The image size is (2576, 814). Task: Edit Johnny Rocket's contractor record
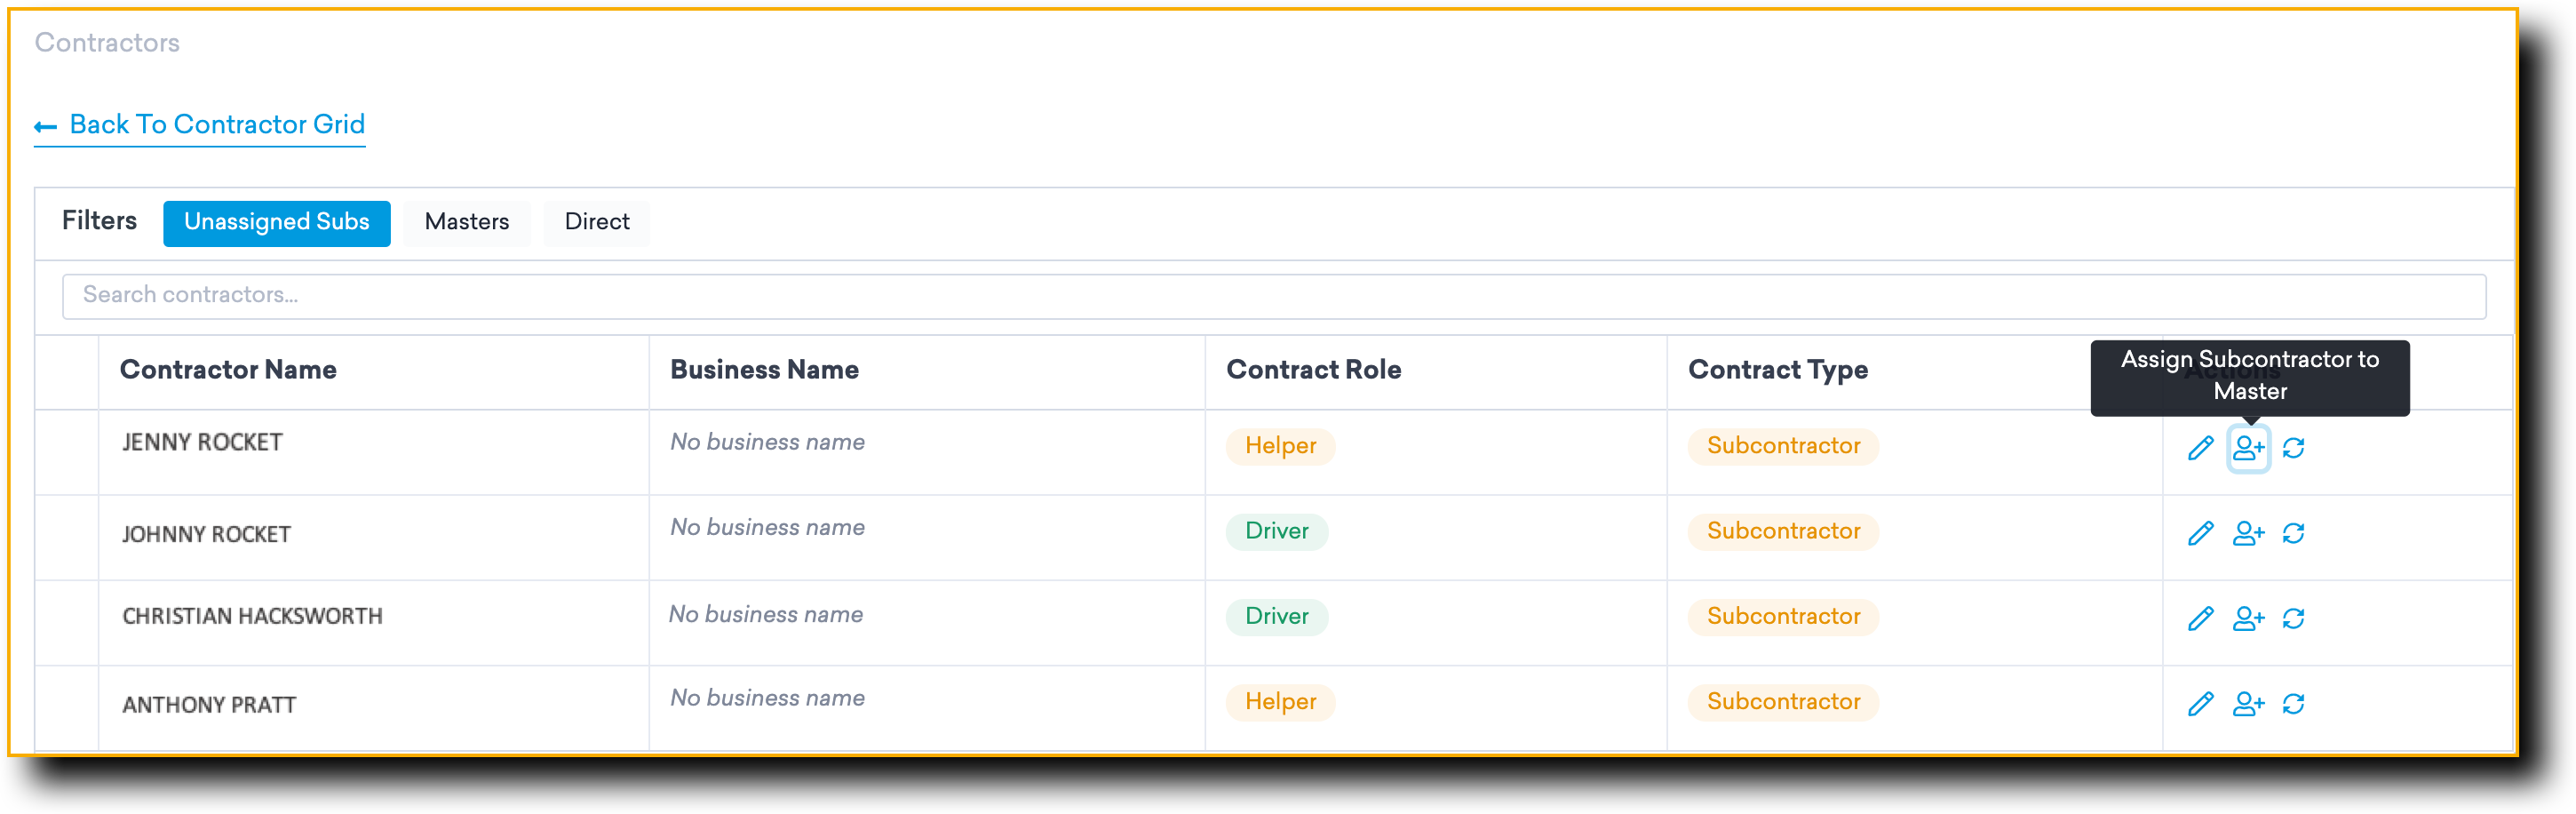pyautogui.click(x=2200, y=533)
